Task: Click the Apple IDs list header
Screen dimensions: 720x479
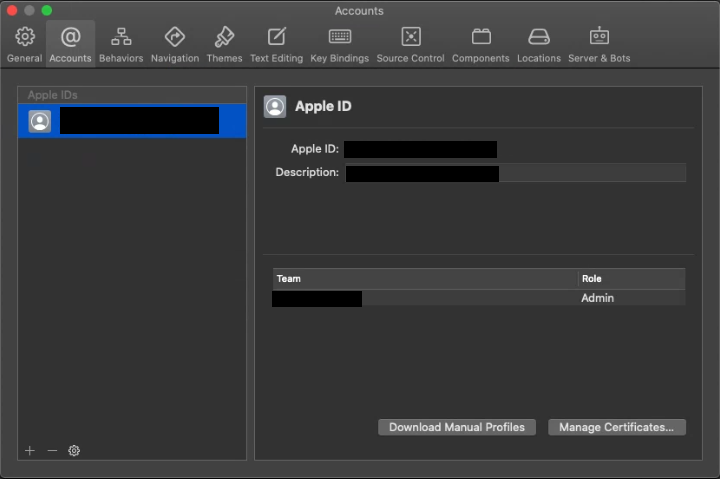Action: [x=132, y=95]
